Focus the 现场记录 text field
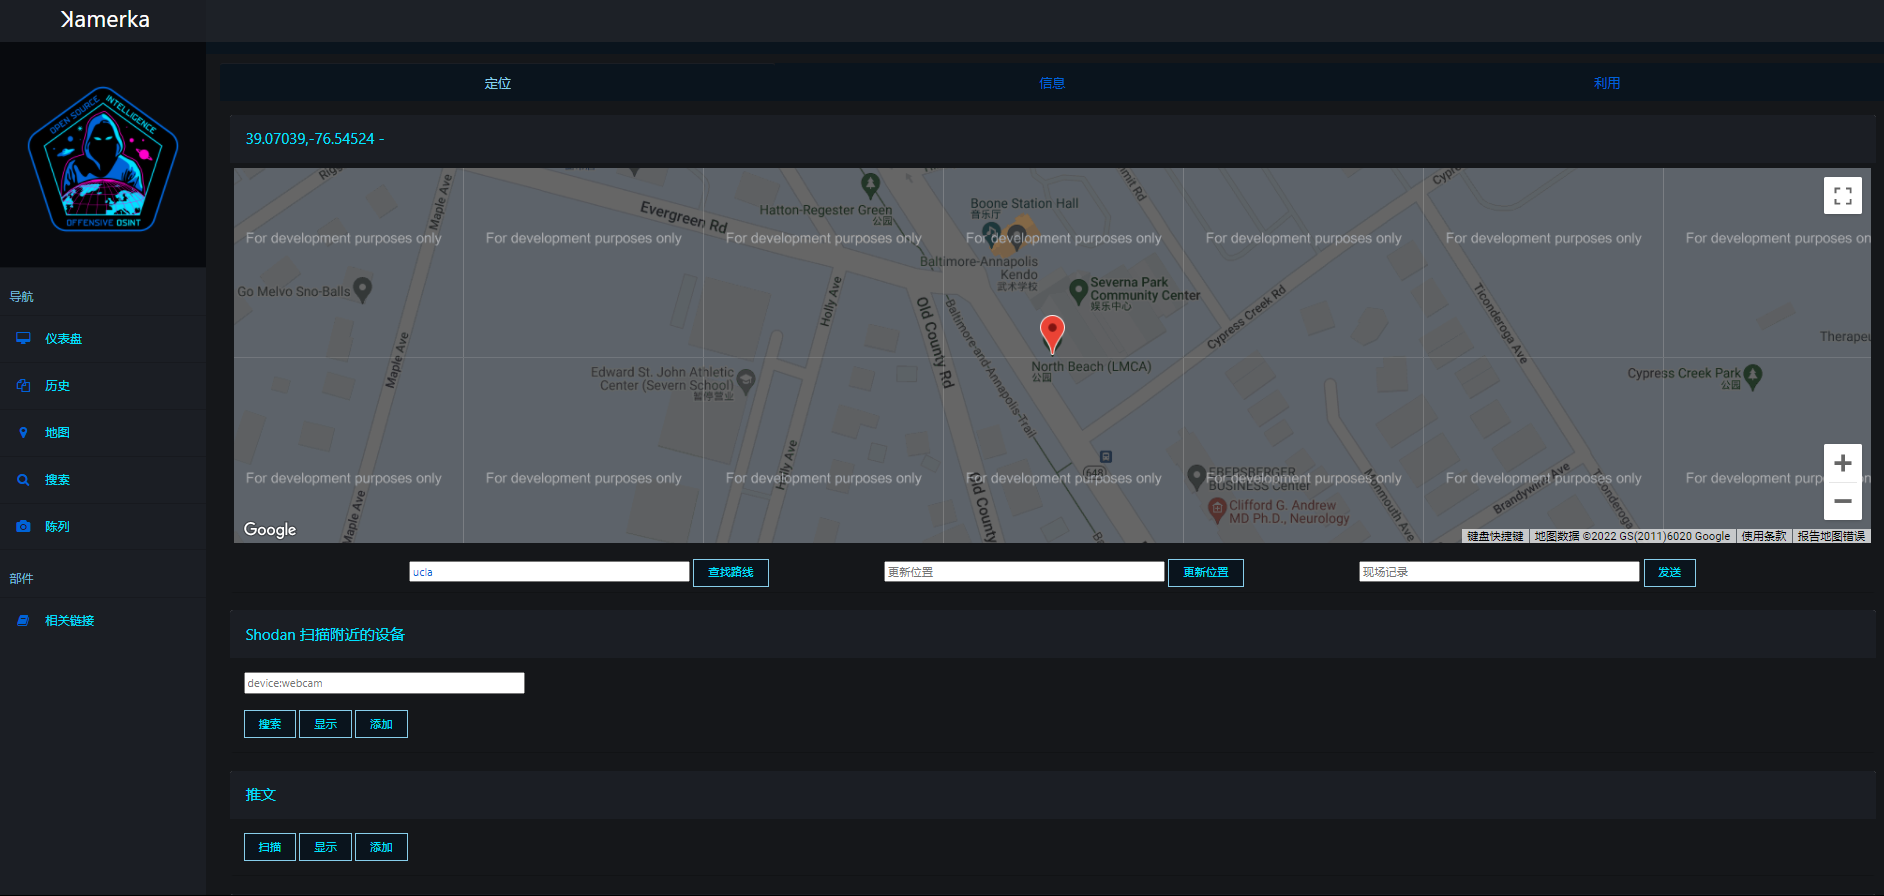Viewport: 1884px width, 896px height. 1499,572
